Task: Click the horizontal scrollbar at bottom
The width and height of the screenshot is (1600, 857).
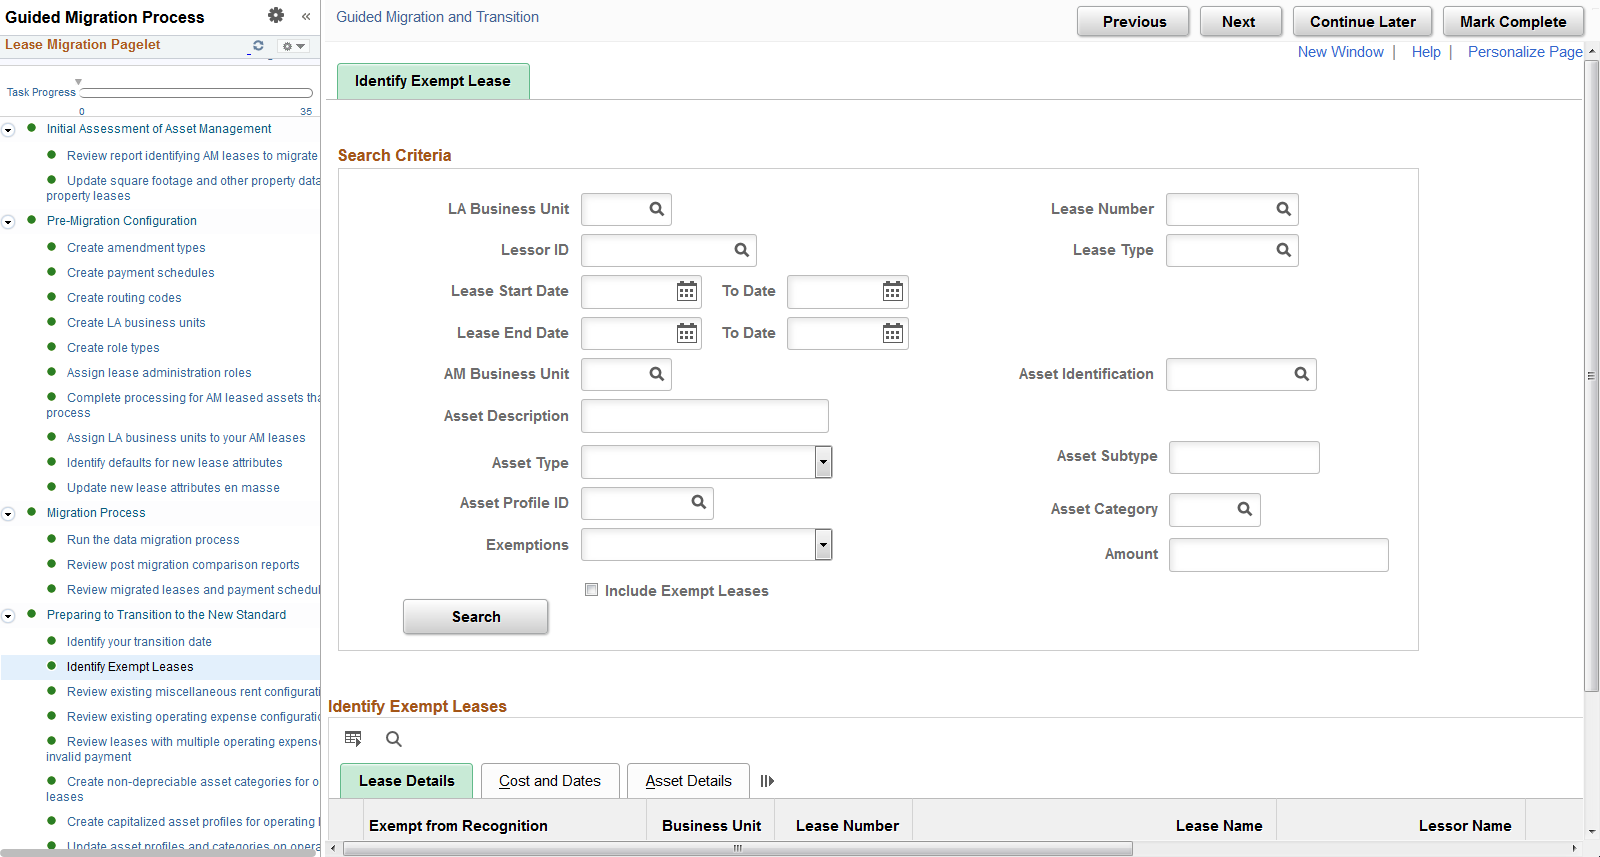Action: pos(738,848)
